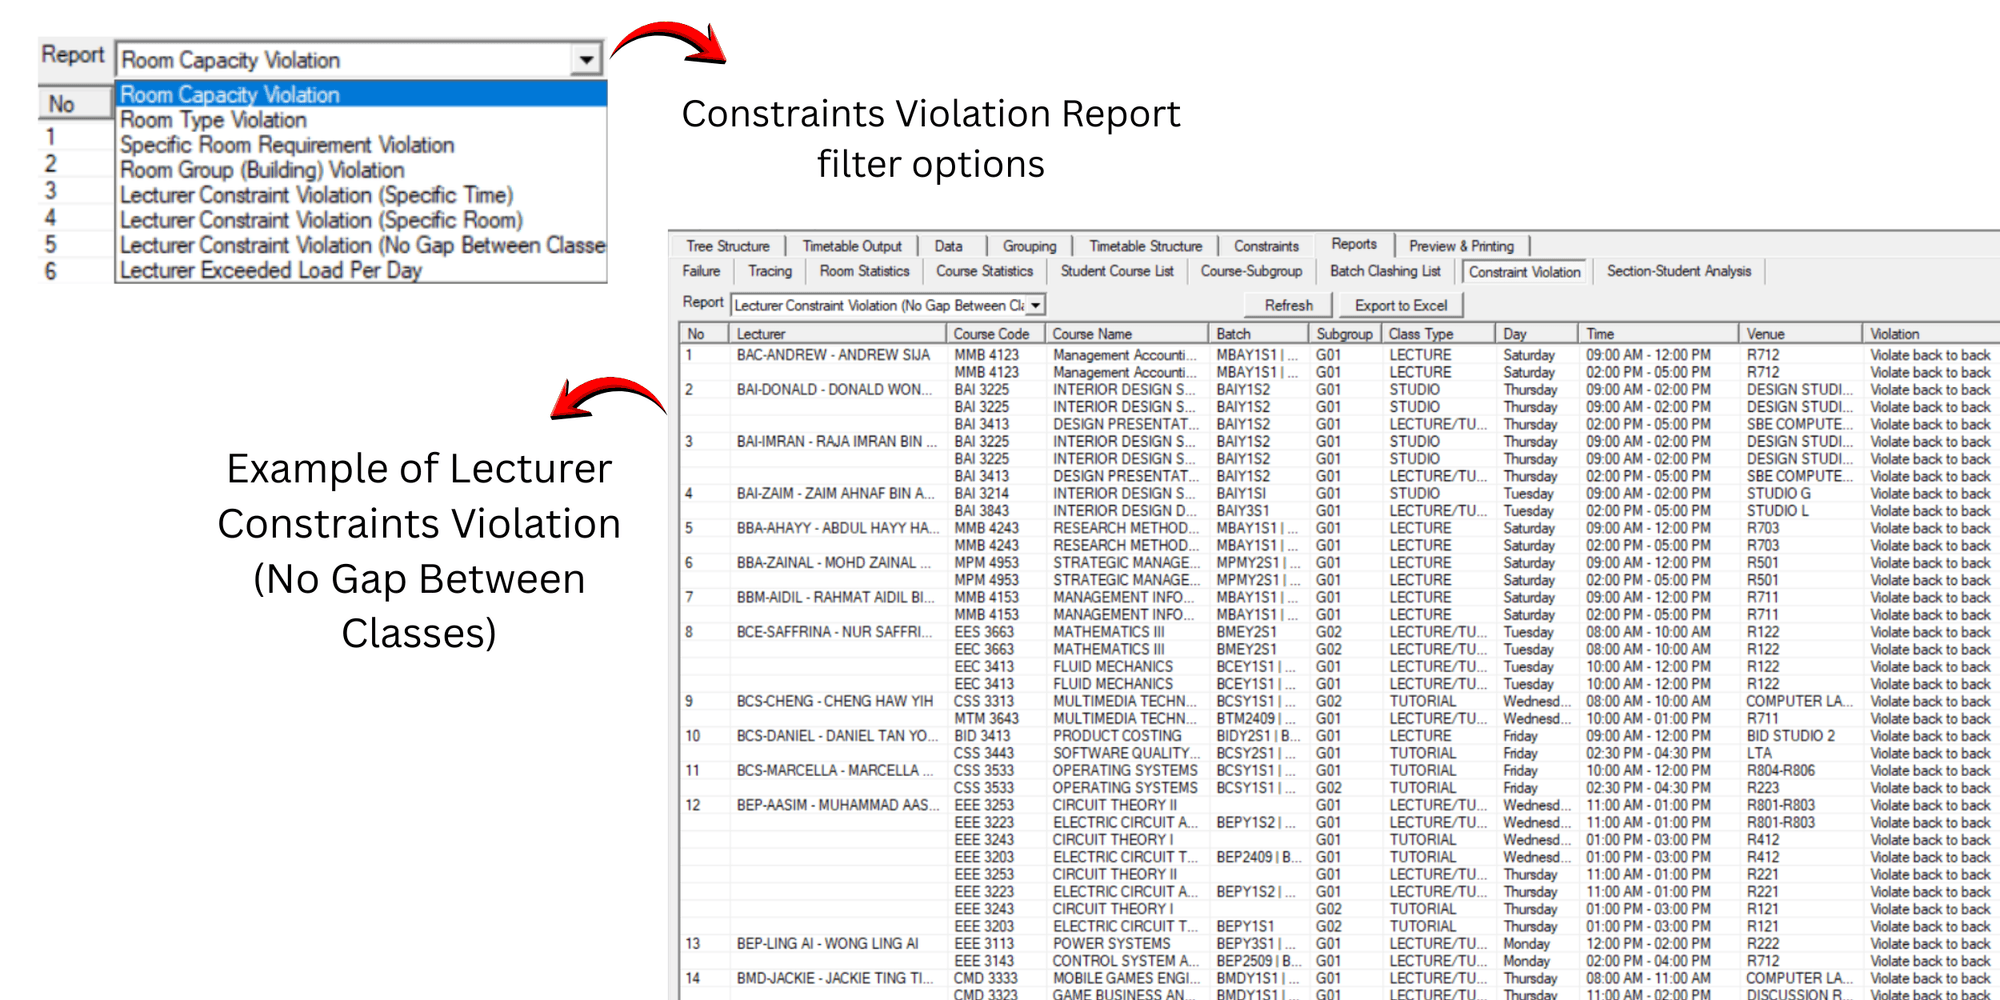The width and height of the screenshot is (2000, 1000).
Task: Click the Subgroup column header
Action: (1344, 334)
